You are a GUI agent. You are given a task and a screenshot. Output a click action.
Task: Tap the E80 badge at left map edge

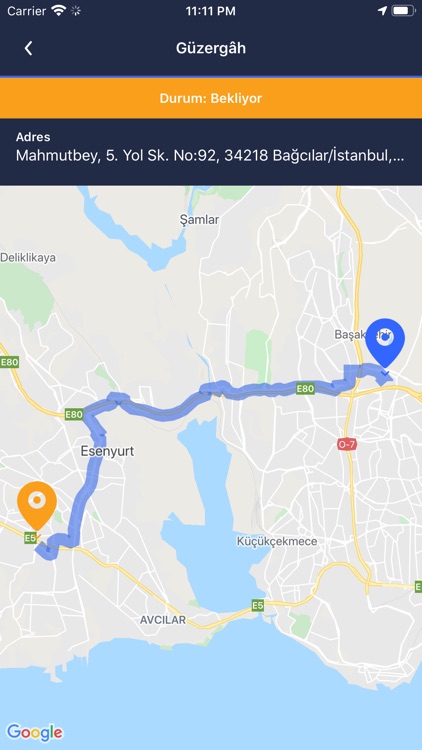tap(9, 362)
